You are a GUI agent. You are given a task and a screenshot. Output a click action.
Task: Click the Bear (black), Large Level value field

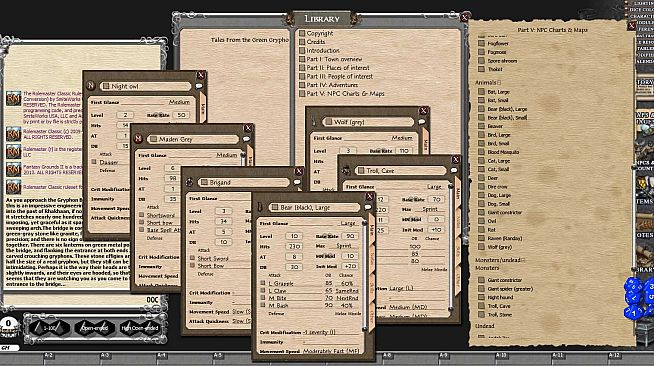294,236
